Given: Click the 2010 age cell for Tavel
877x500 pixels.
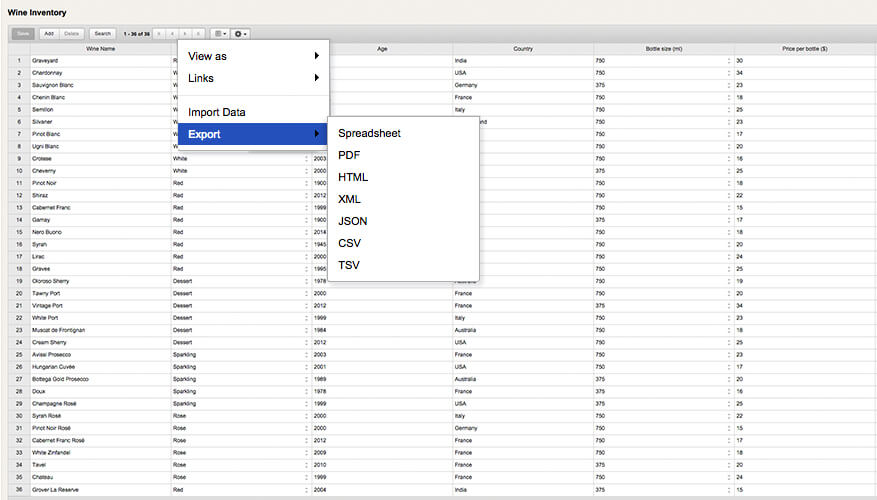Looking at the screenshot, I should tap(382, 465).
